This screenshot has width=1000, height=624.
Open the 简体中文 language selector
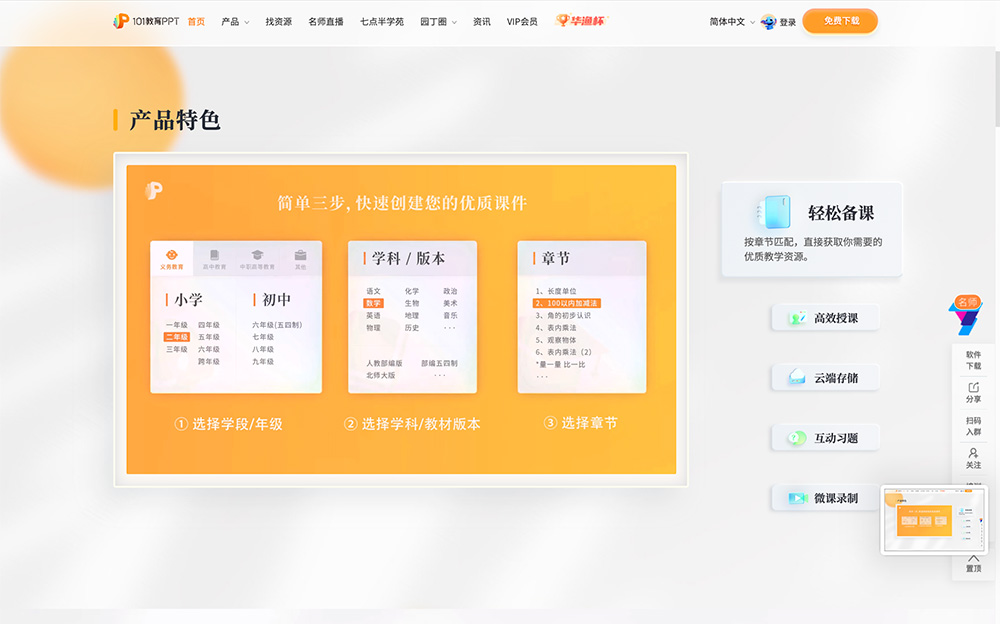pos(731,21)
